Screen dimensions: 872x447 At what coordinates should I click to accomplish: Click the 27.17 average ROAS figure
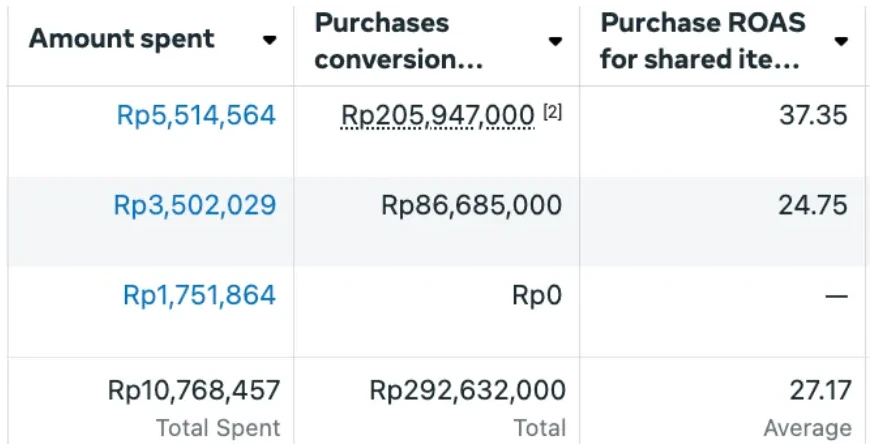click(x=817, y=389)
